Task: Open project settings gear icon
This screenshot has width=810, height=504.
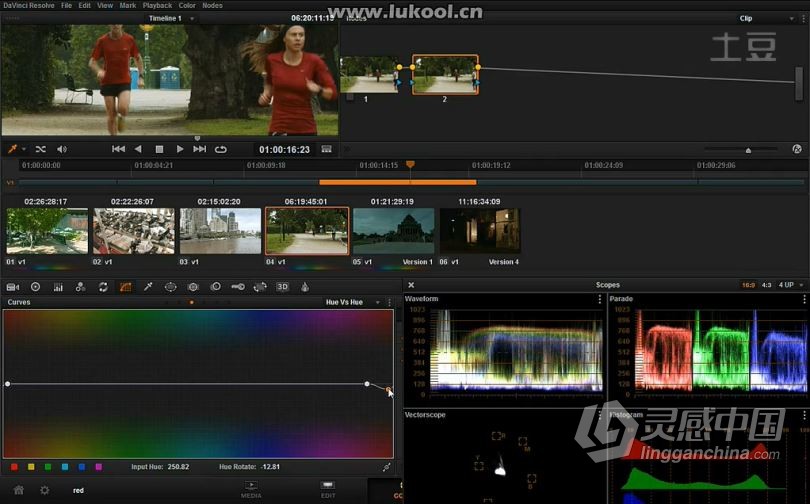Action: tap(45, 490)
